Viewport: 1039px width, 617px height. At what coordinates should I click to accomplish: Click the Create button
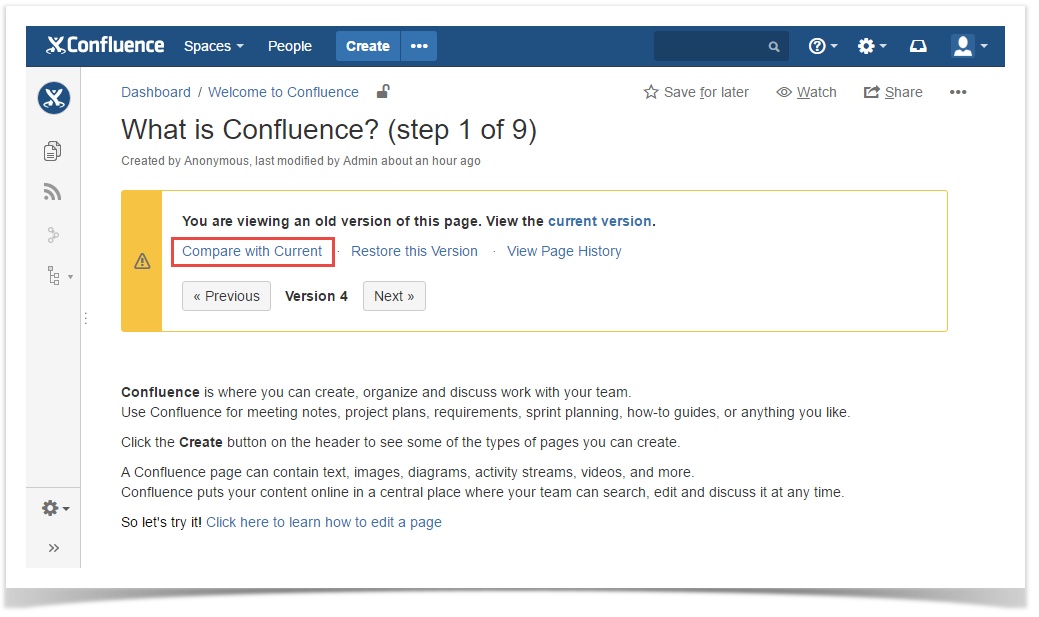[368, 46]
